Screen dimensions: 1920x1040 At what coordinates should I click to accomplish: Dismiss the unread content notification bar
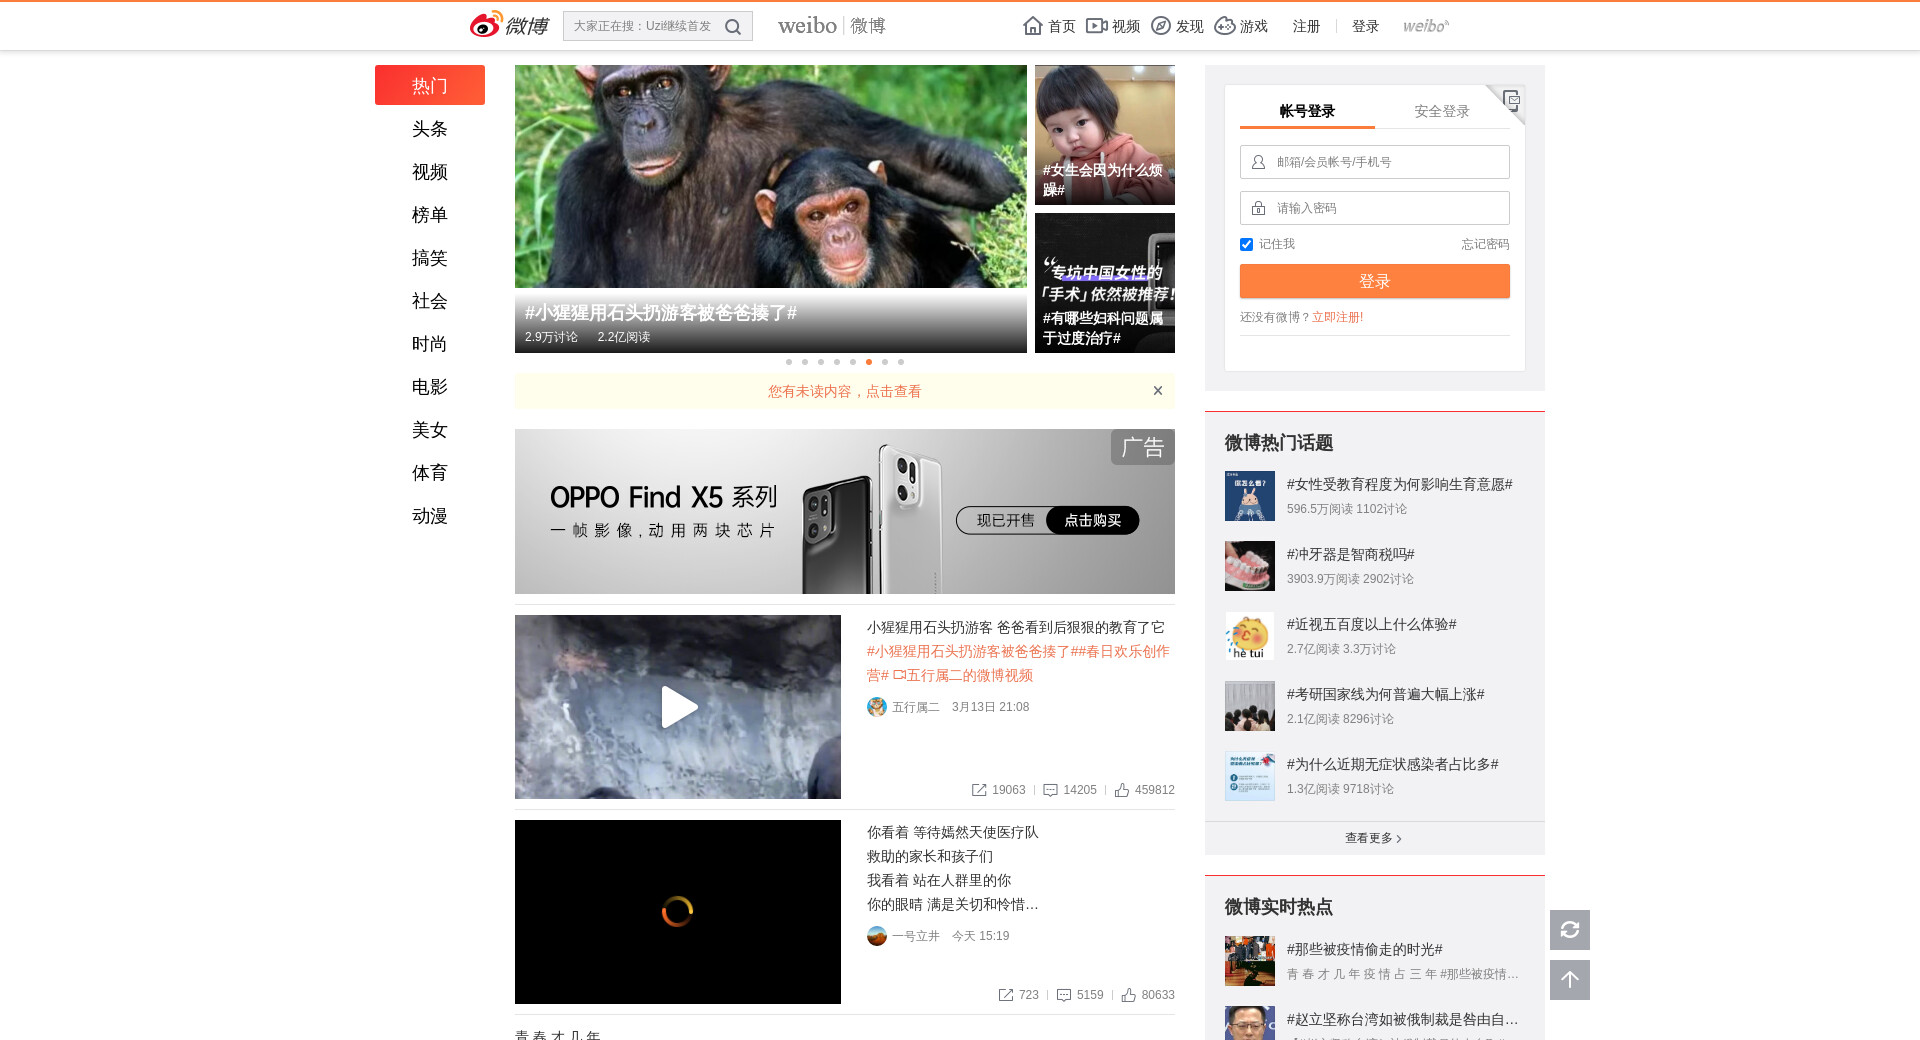tap(1158, 391)
